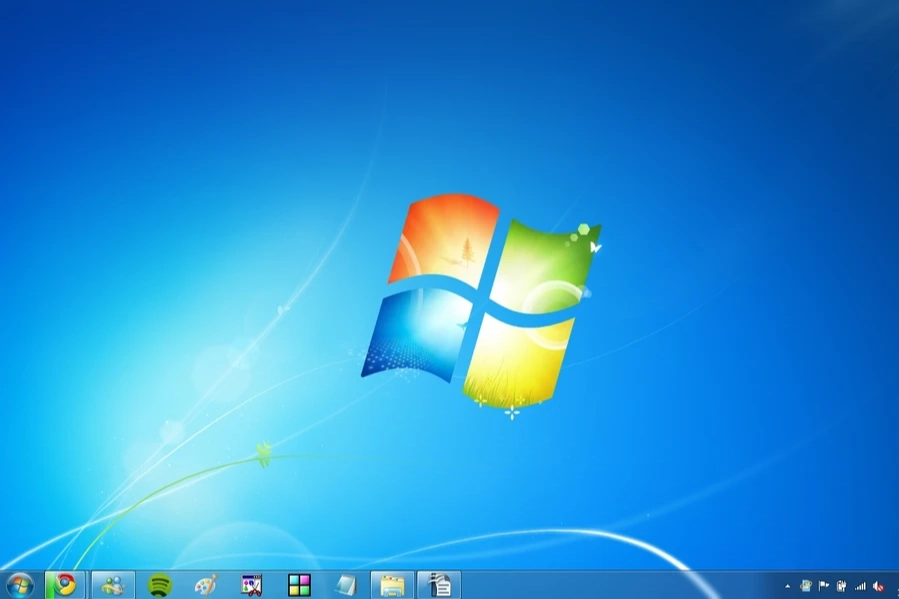The height and width of the screenshot is (599, 899).
Task: Open Action Center flag in system tray
Action: click(x=824, y=586)
